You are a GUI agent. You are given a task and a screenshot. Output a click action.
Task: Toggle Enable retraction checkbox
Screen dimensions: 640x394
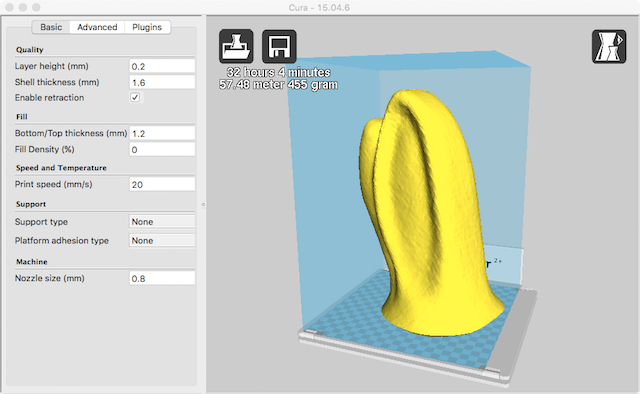point(135,98)
